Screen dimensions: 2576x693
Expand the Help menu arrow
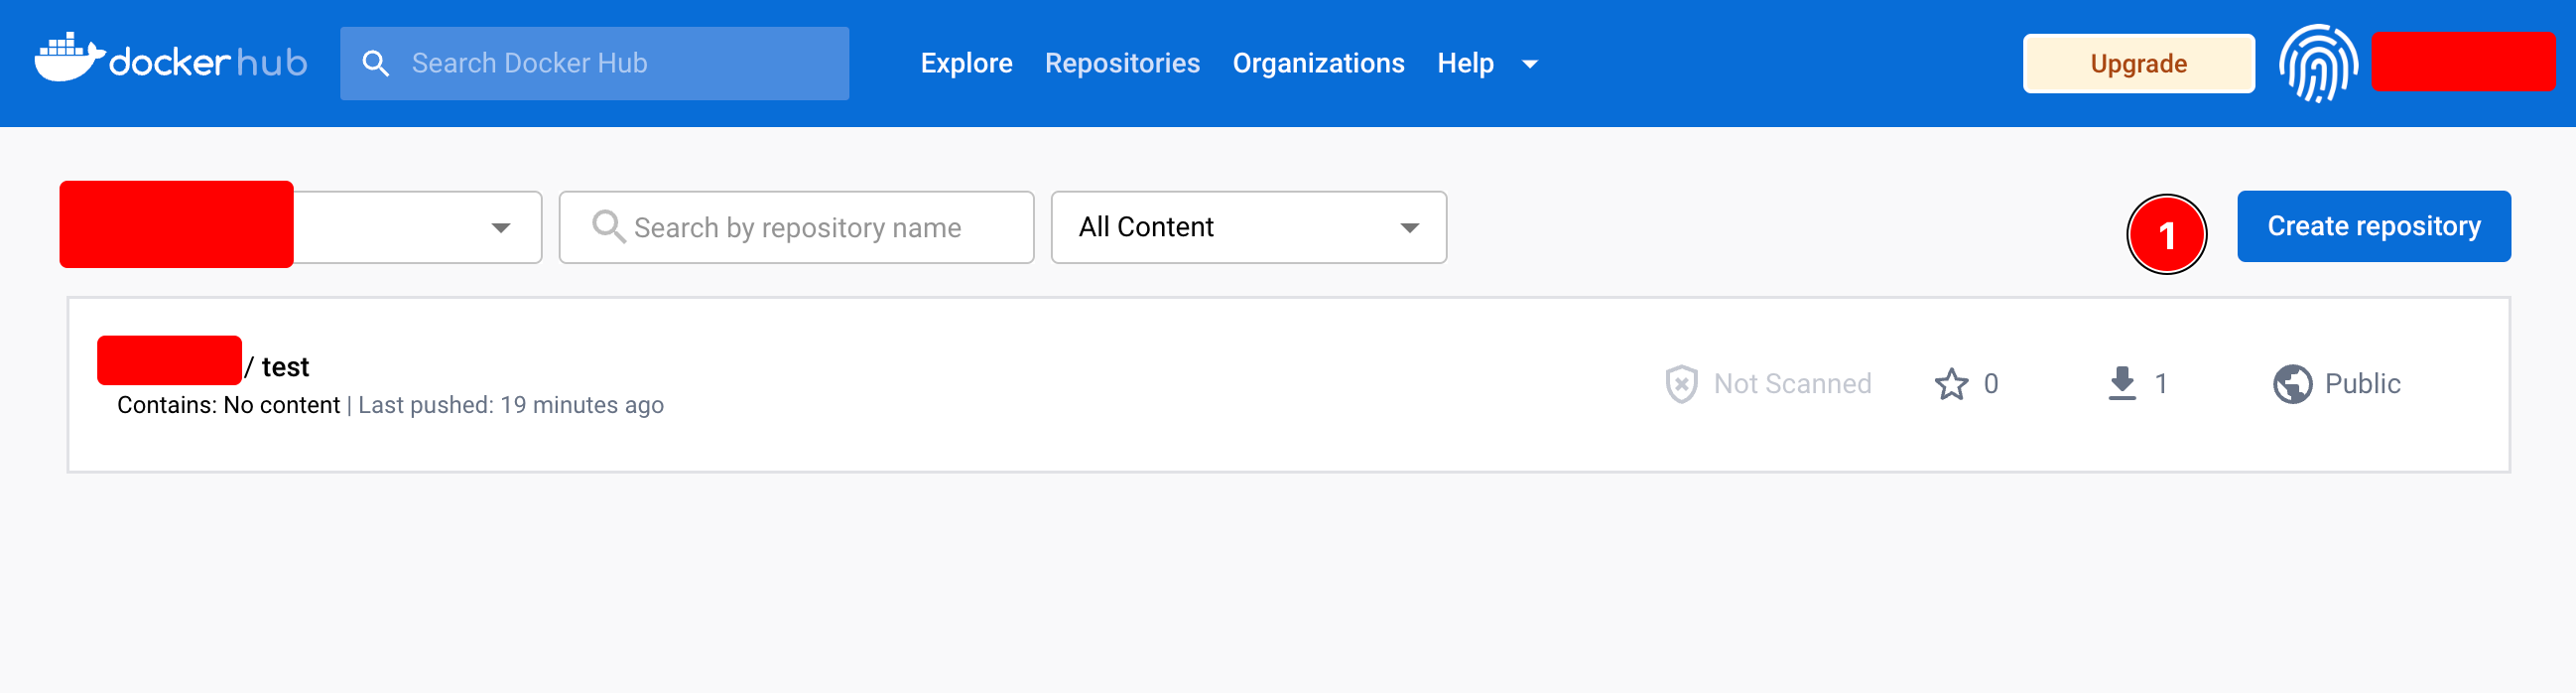click(x=1529, y=64)
